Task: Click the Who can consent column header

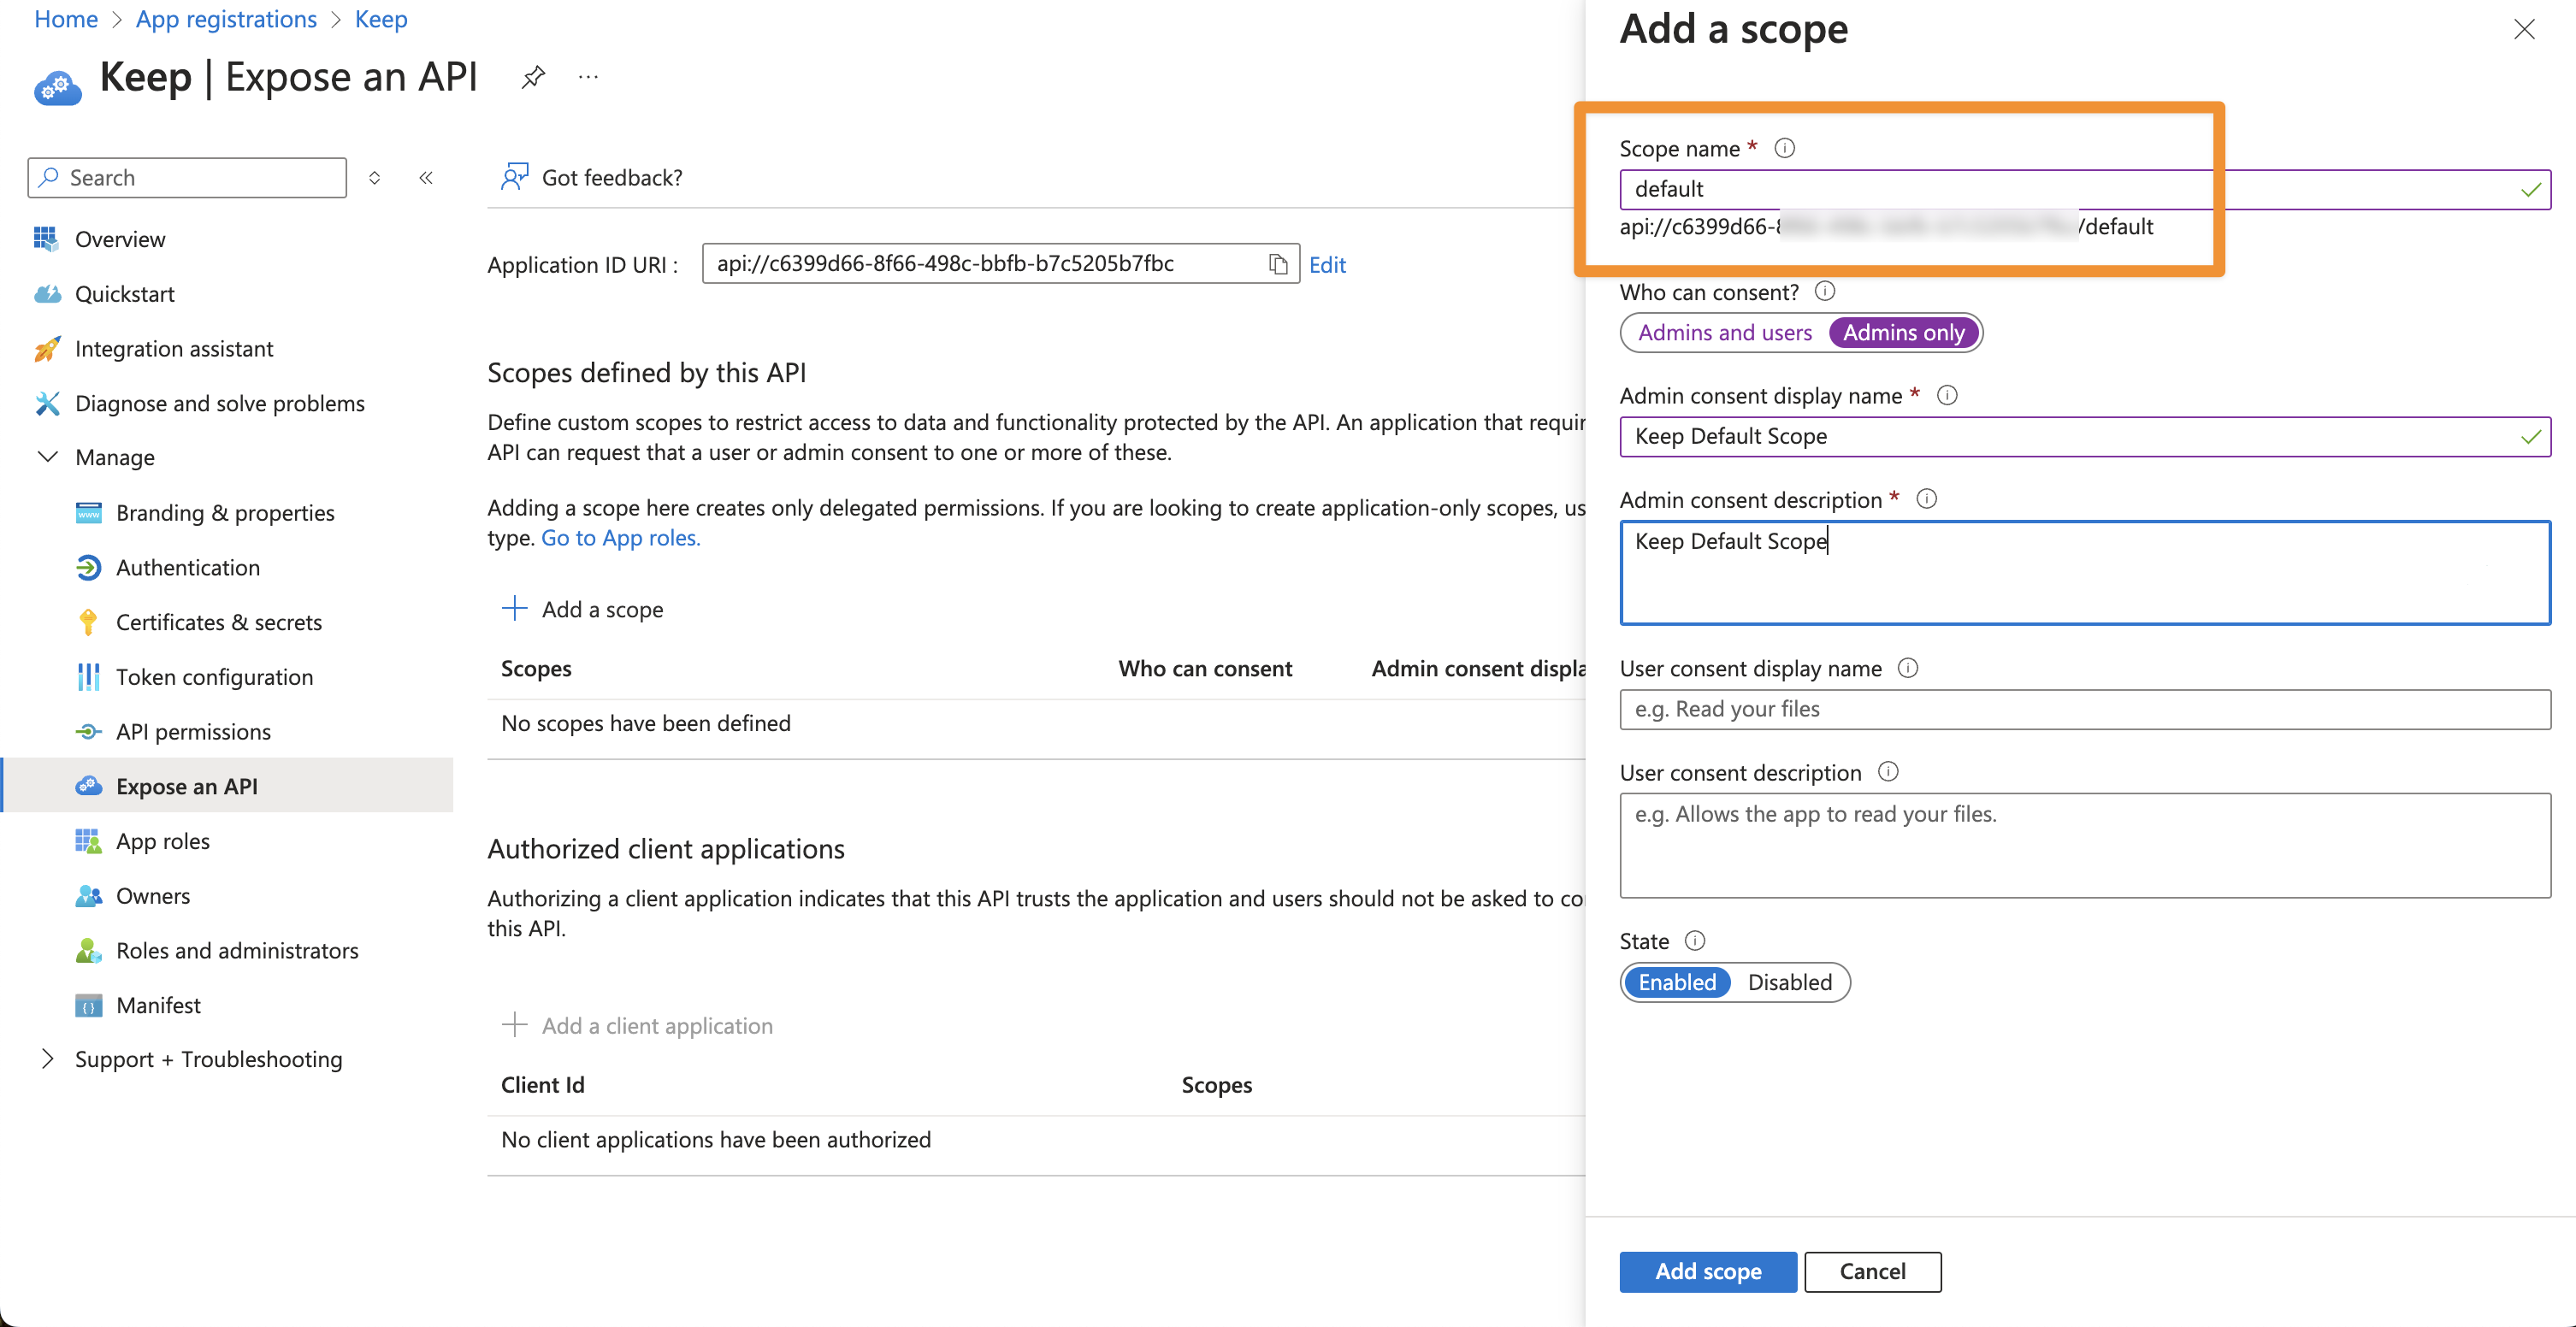Action: [1205, 668]
